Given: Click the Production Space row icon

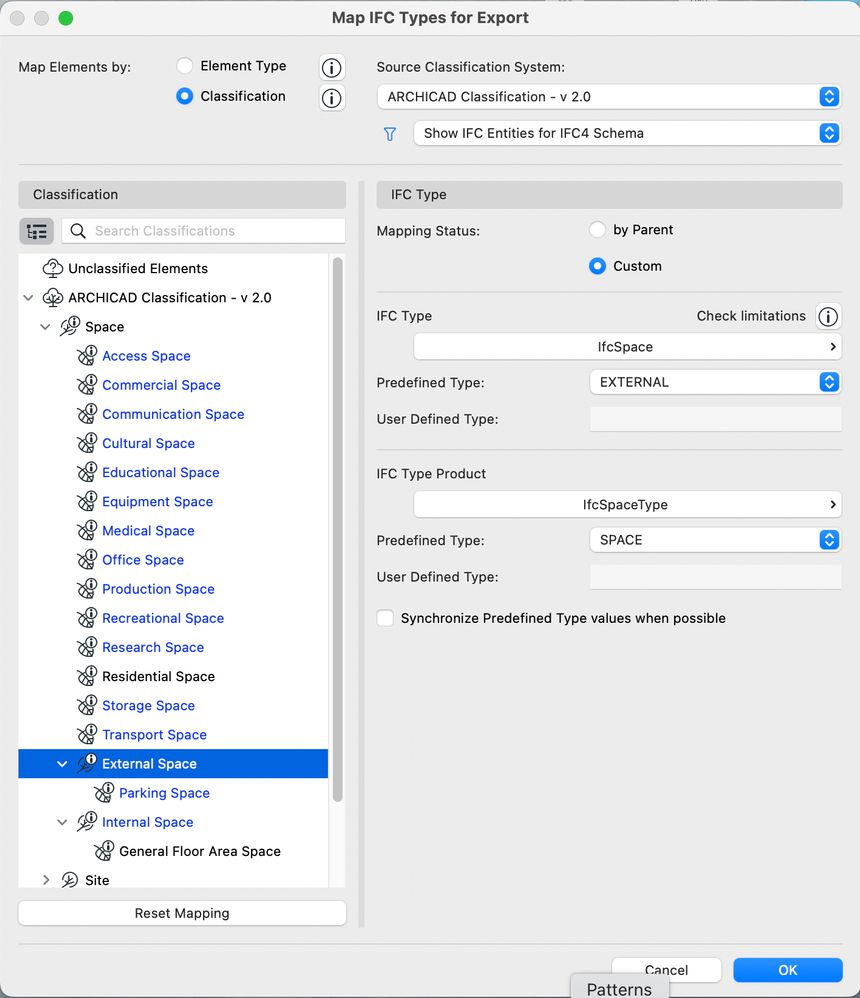Looking at the screenshot, I should pos(87,589).
